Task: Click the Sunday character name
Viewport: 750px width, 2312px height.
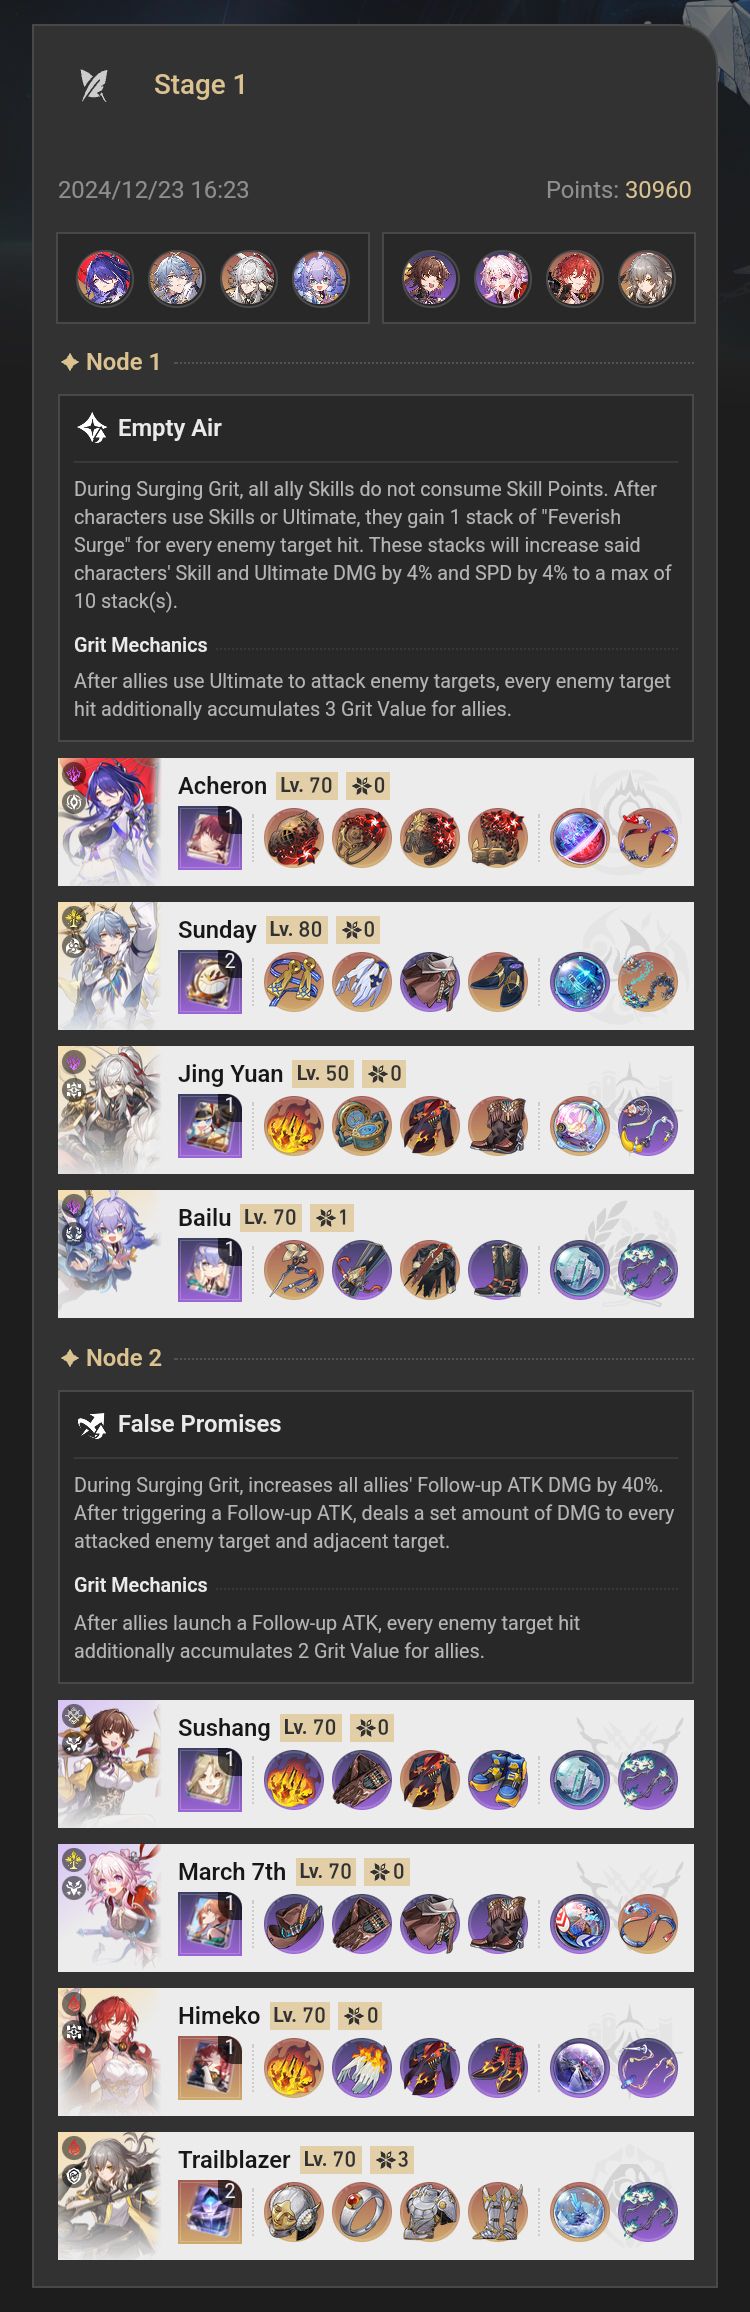Action: tap(217, 930)
